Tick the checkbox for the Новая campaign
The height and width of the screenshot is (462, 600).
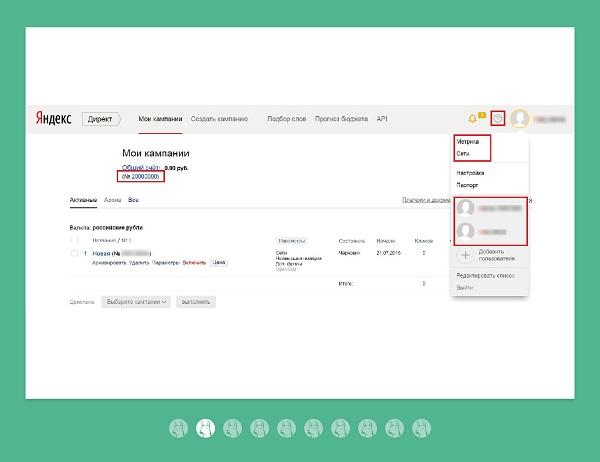click(x=74, y=253)
